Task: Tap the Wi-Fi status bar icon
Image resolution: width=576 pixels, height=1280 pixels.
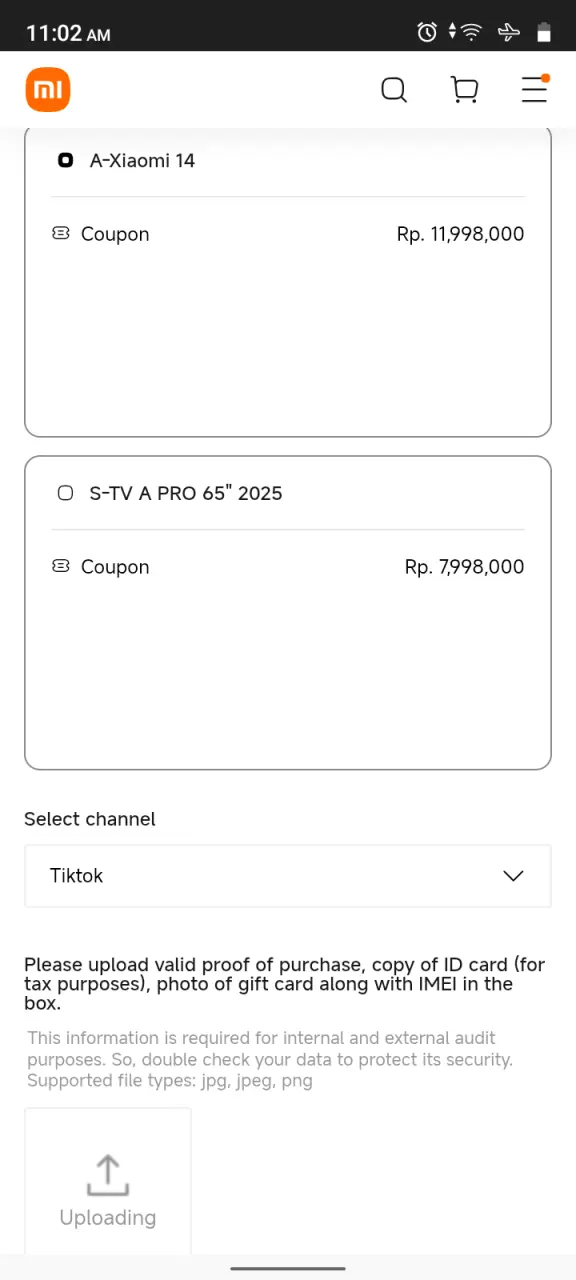Action: [x=472, y=32]
